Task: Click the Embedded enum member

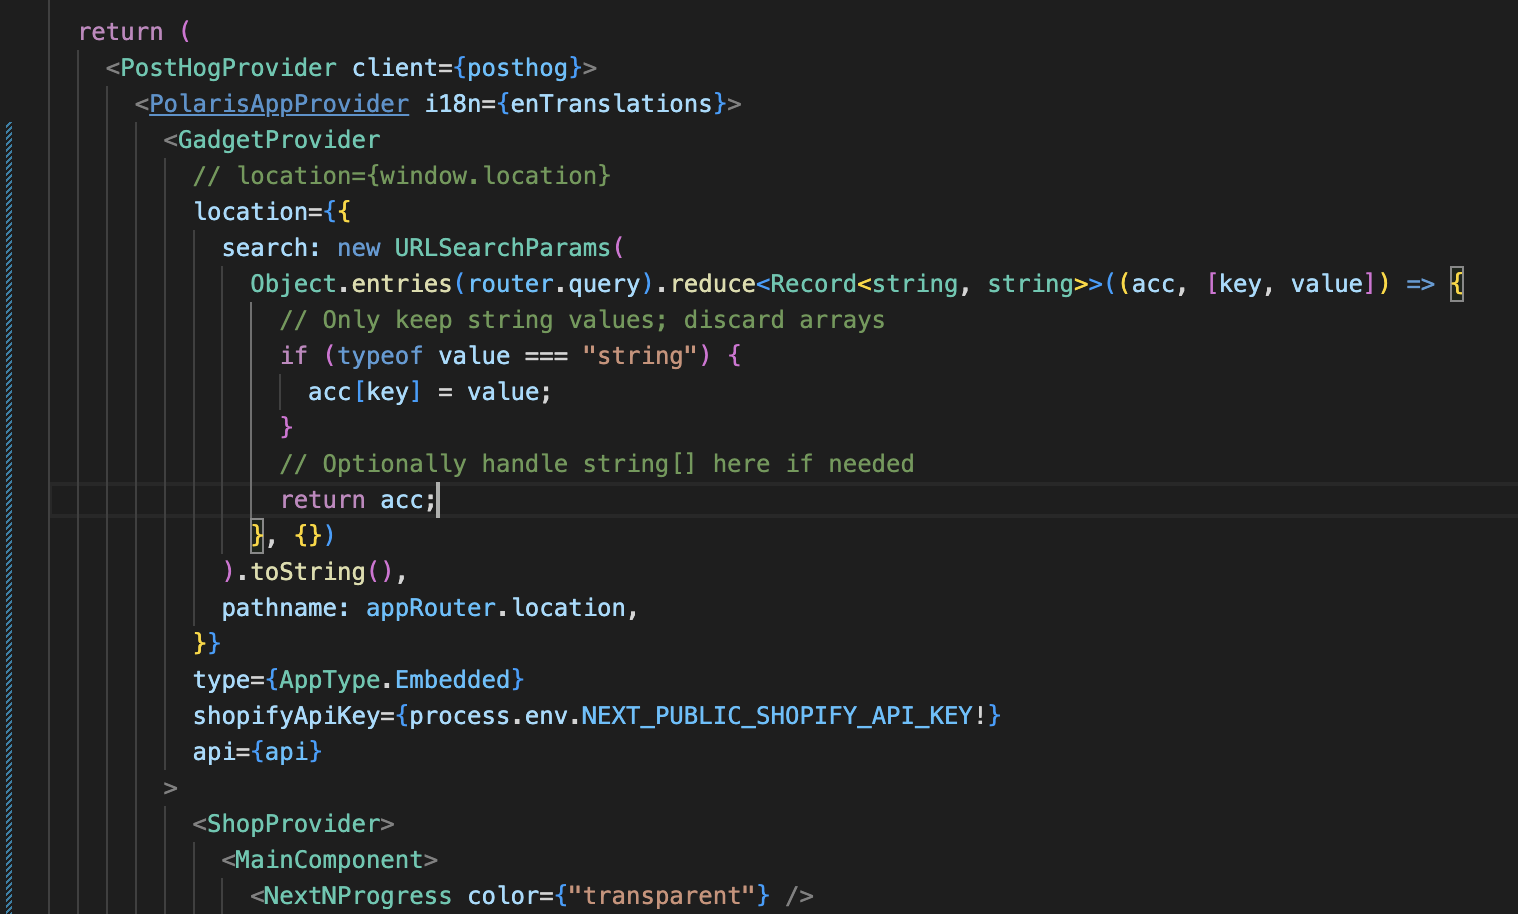Action: [x=453, y=680]
